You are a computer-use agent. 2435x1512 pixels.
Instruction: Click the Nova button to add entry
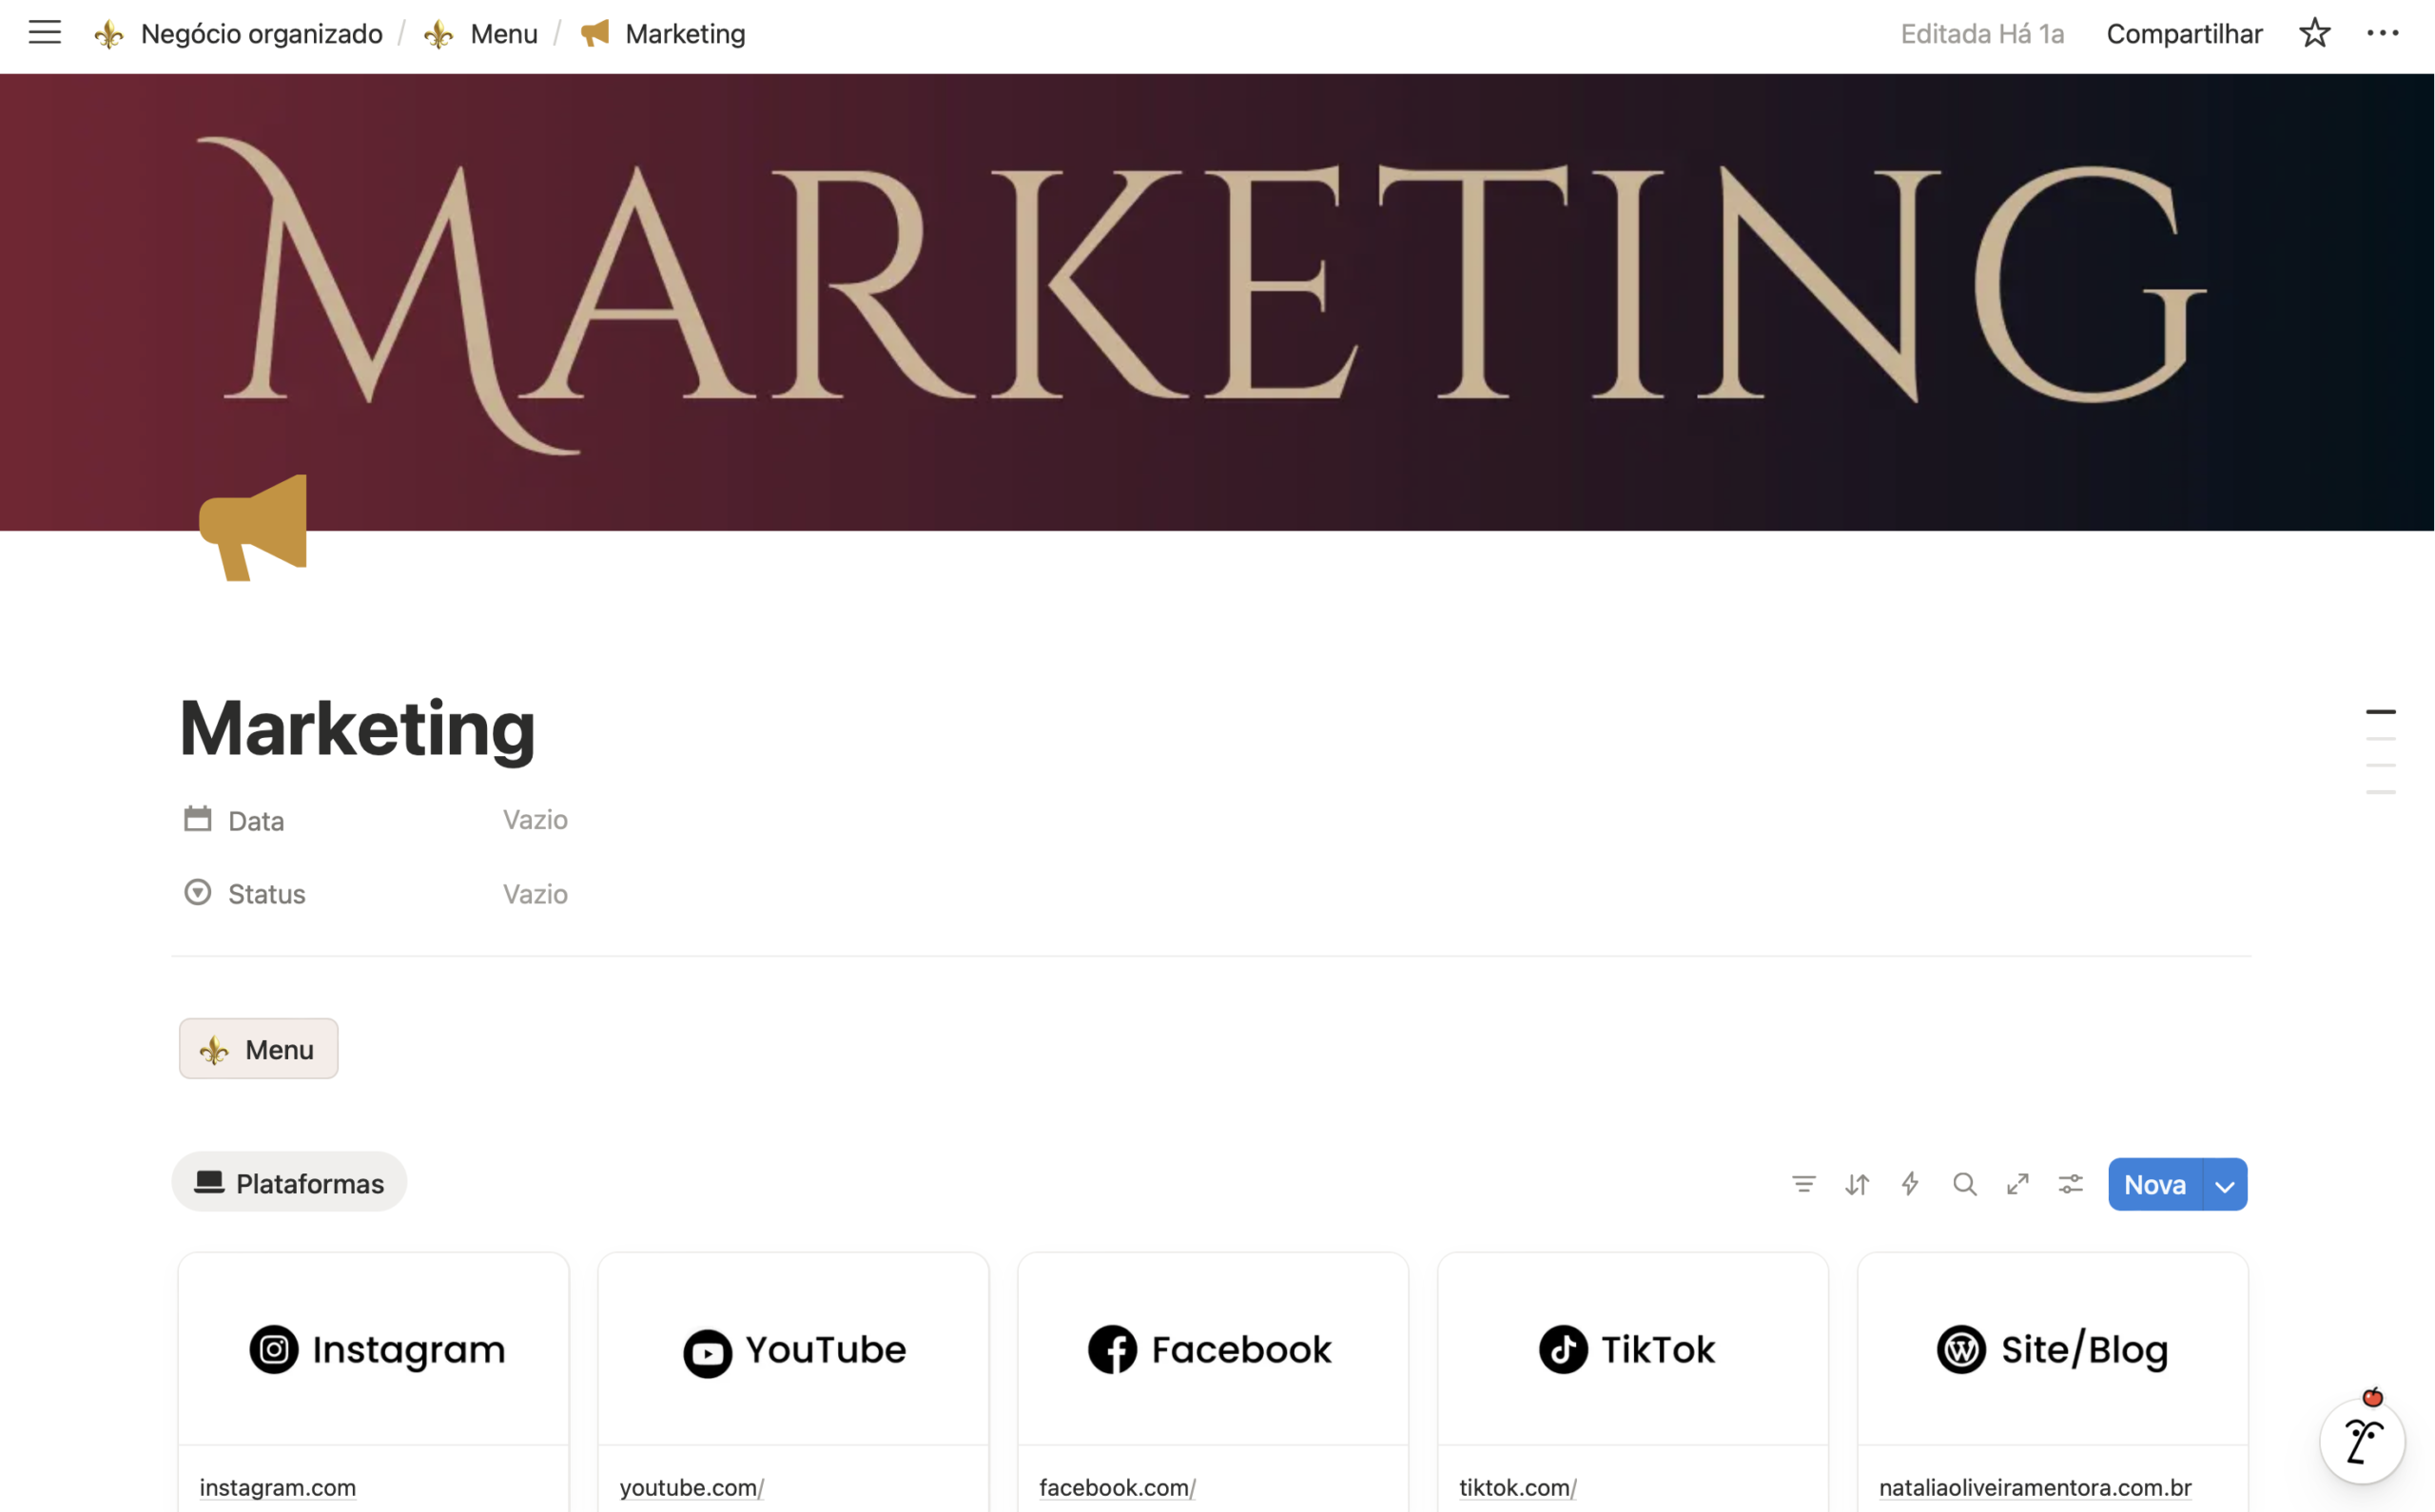coord(2154,1185)
